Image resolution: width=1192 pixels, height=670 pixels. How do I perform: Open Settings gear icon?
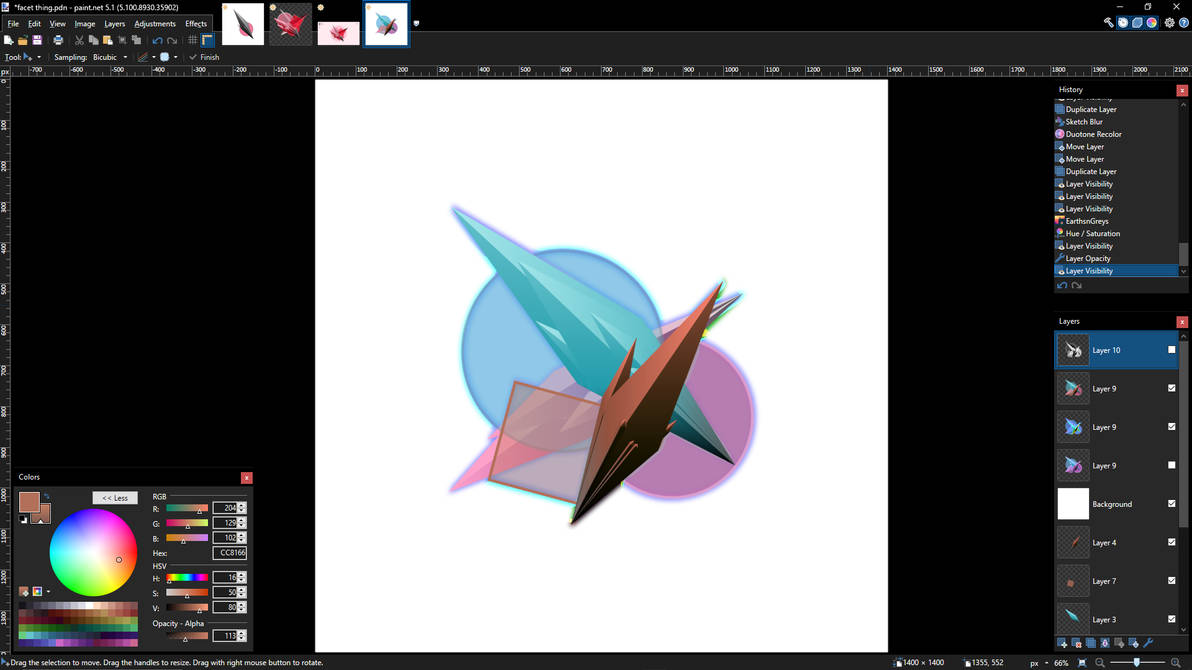[x=1169, y=23]
